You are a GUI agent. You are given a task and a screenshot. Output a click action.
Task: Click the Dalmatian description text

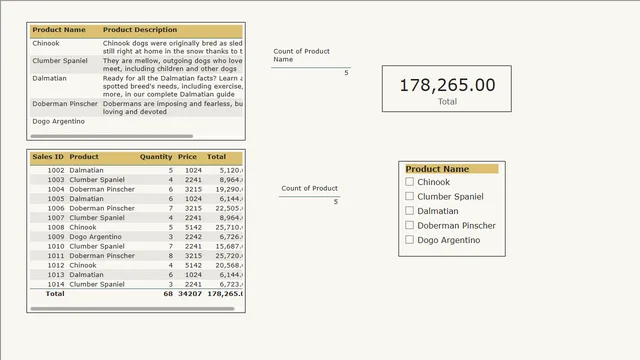pos(173,86)
